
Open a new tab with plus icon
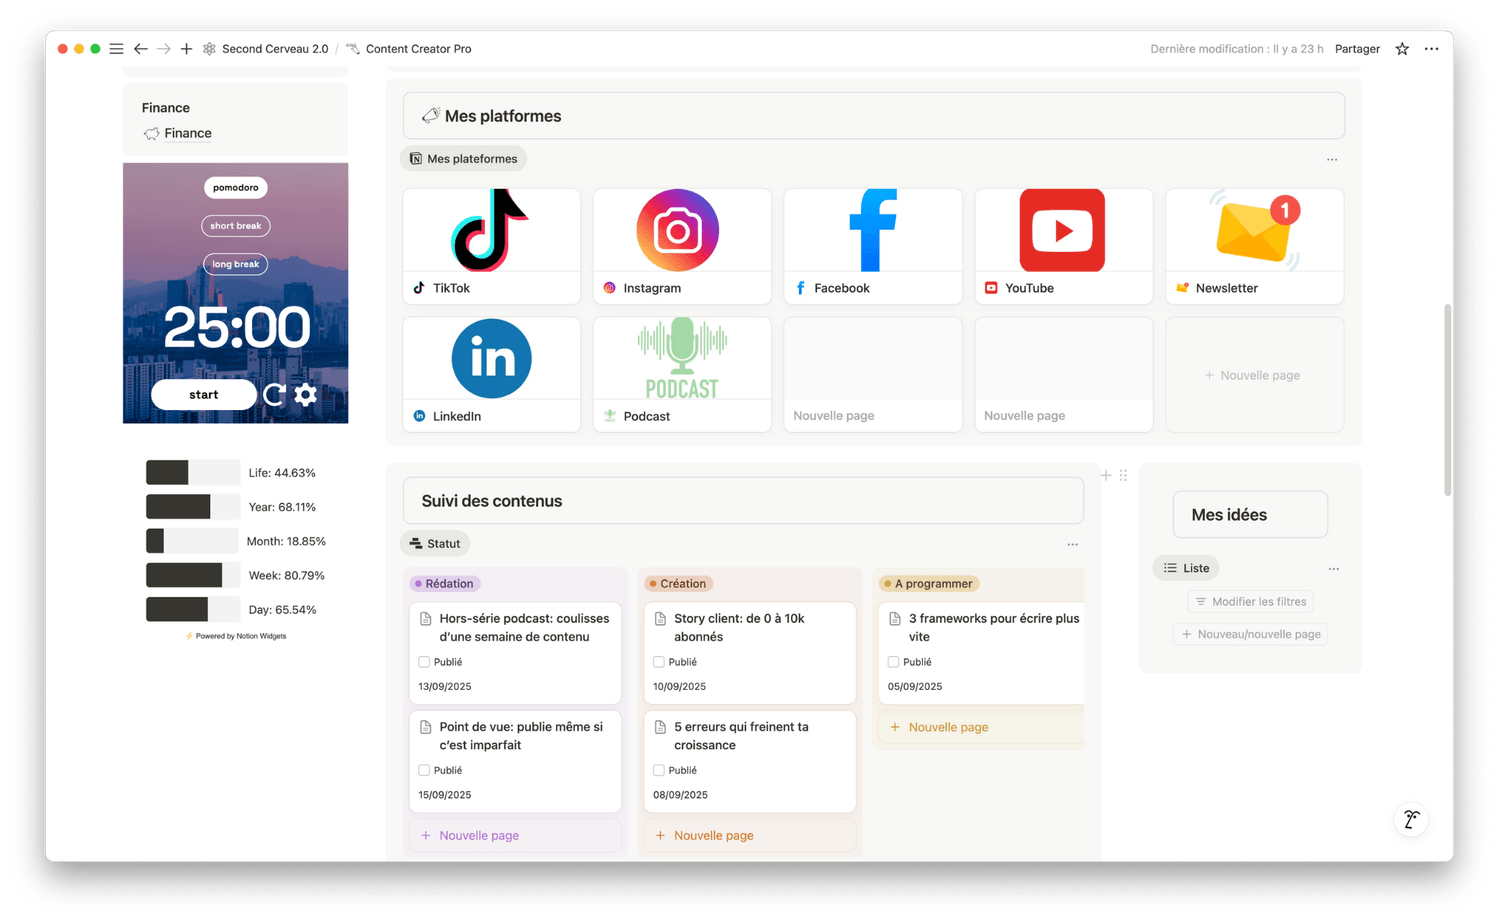[186, 49]
